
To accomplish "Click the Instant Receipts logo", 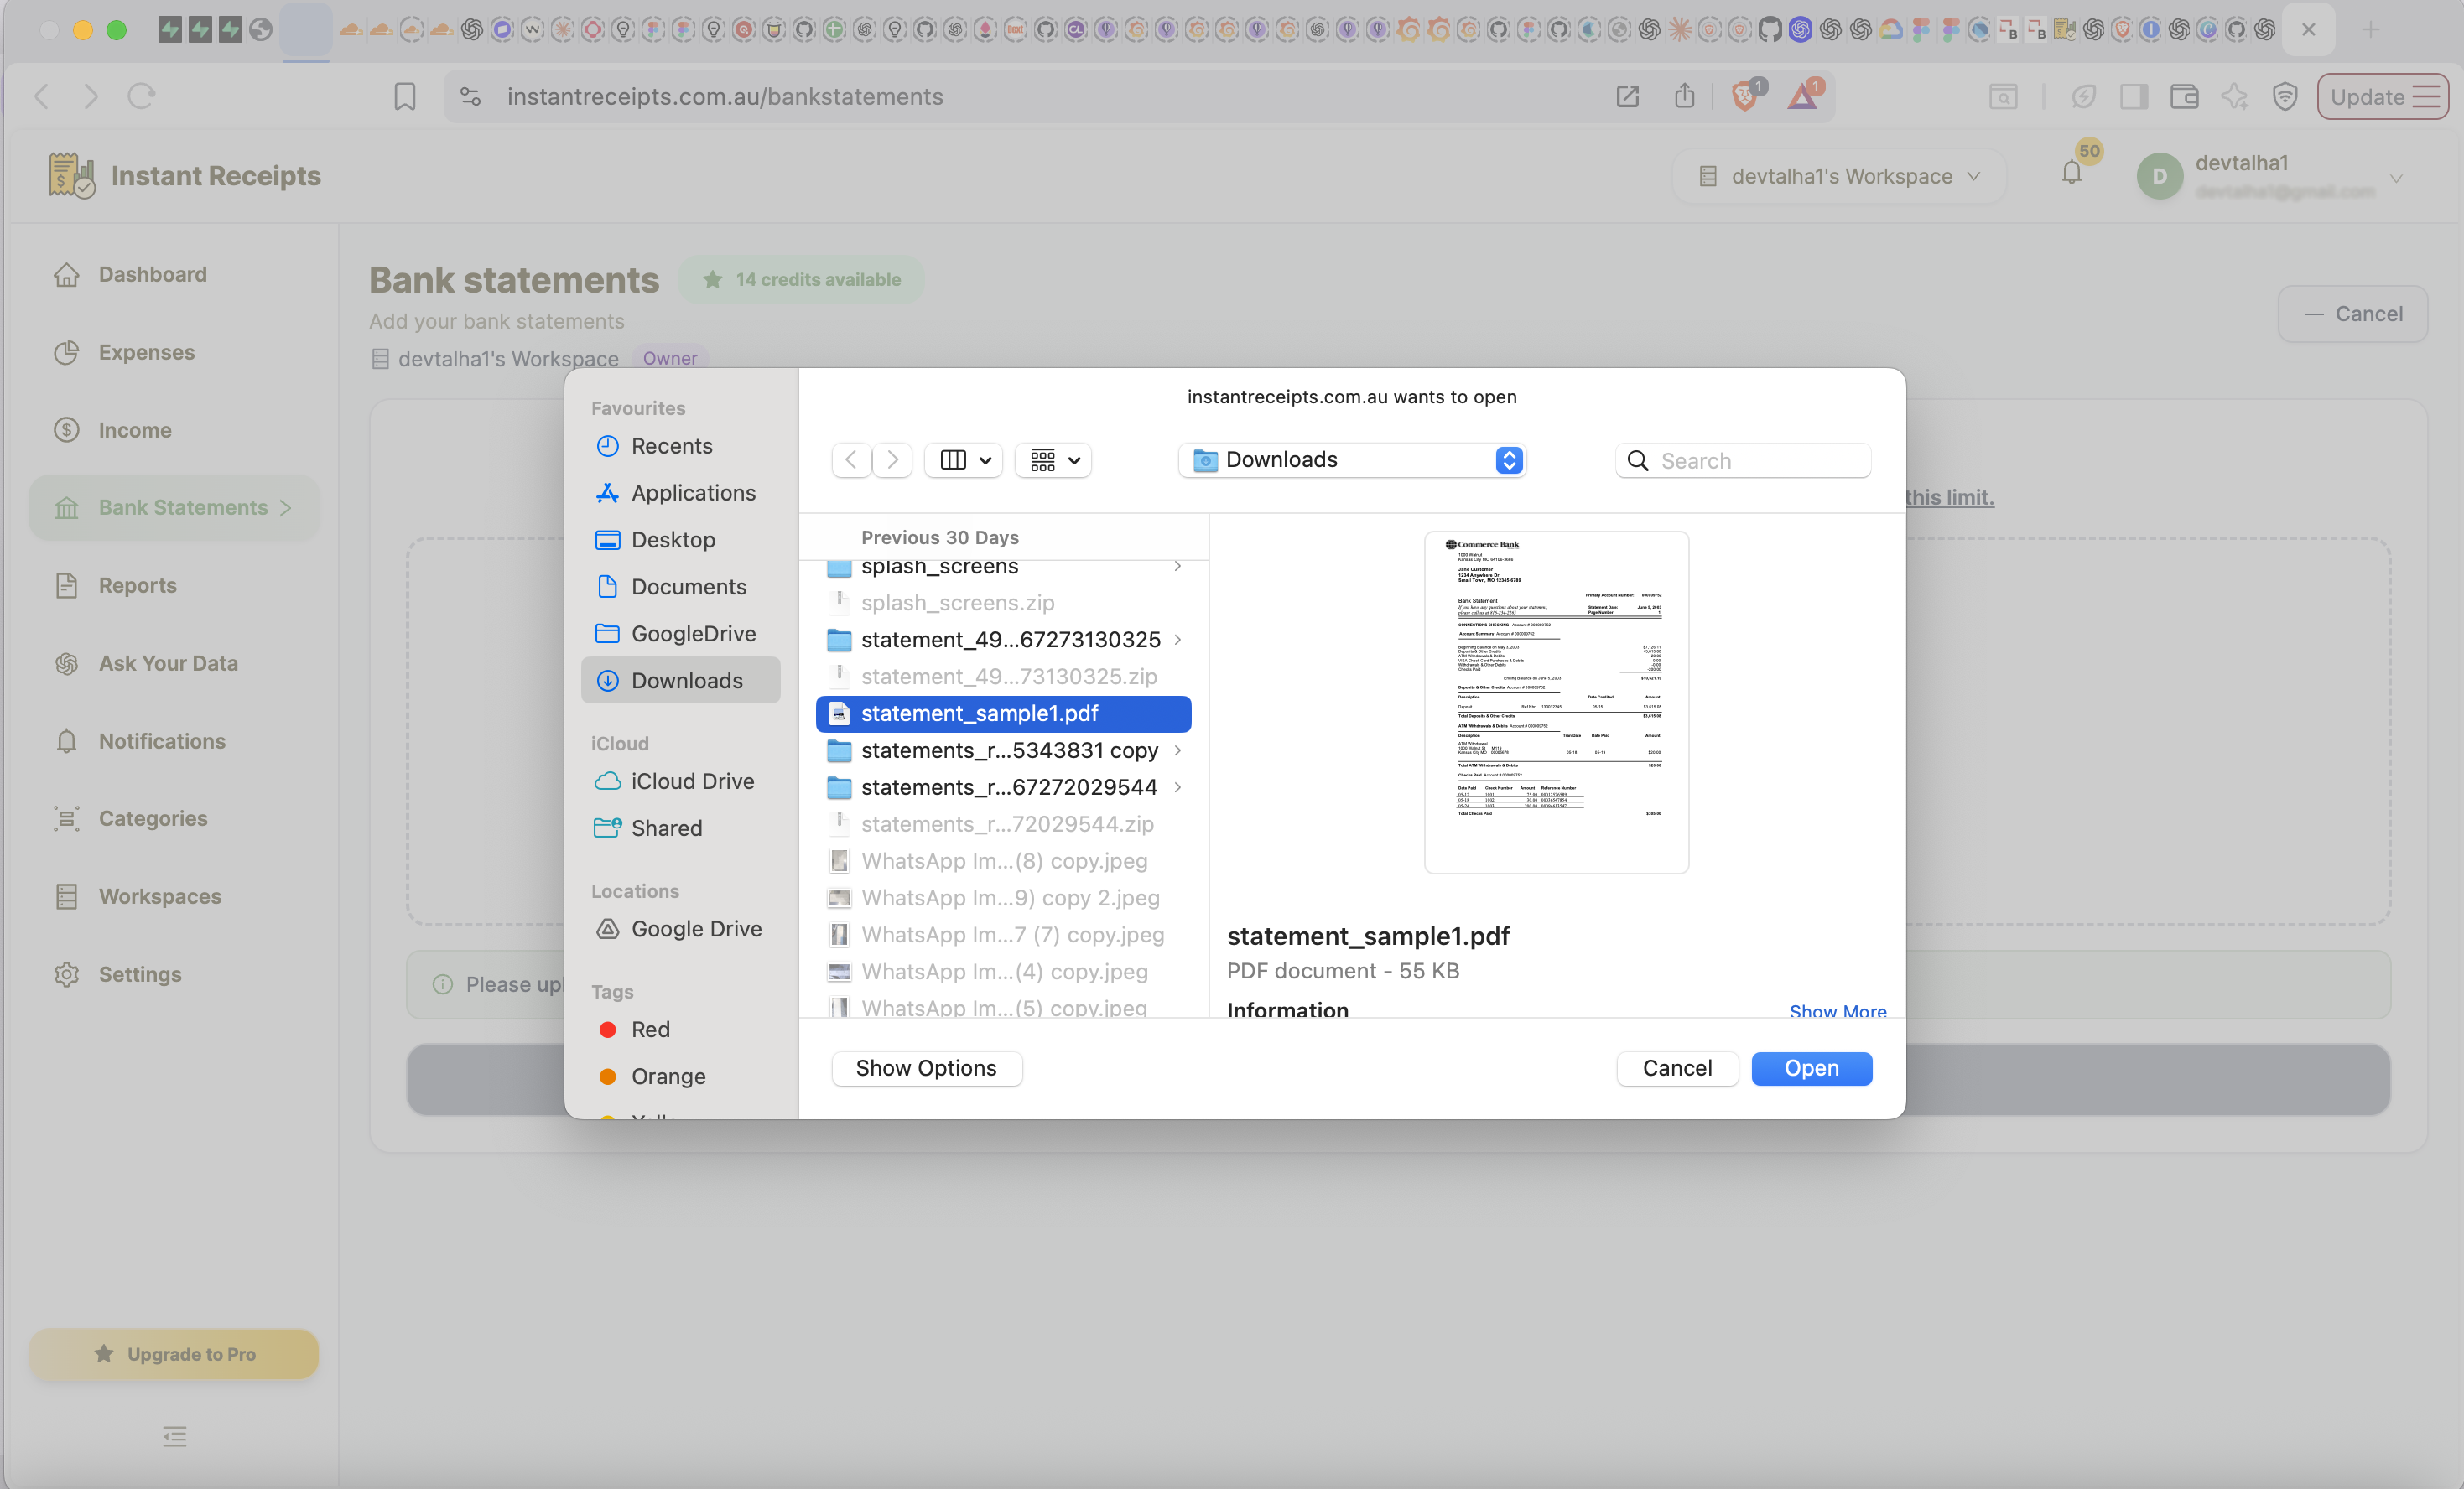I will point(71,175).
